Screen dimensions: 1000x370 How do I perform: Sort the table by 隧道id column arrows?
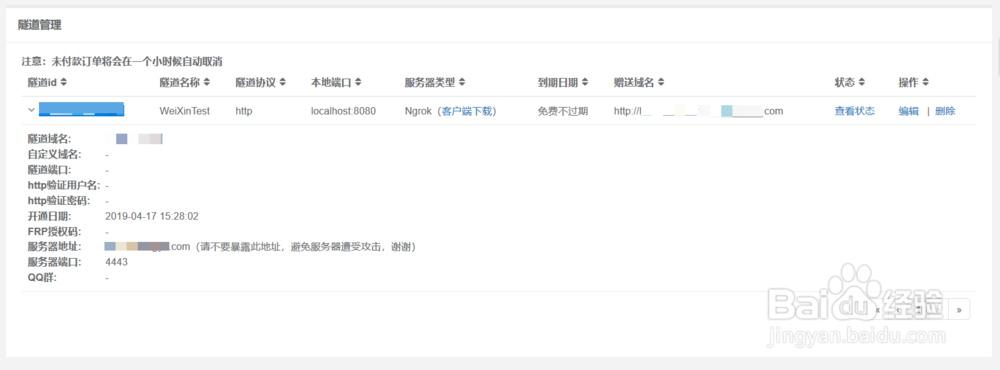(x=63, y=82)
